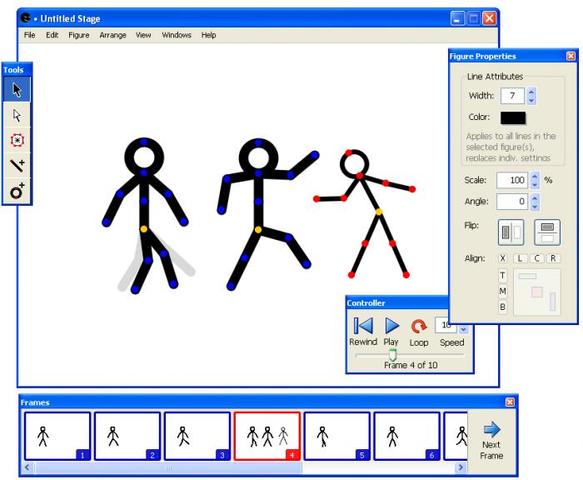The width and height of the screenshot is (583, 480).
Task: Open the Figure menu
Action: pos(79,35)
